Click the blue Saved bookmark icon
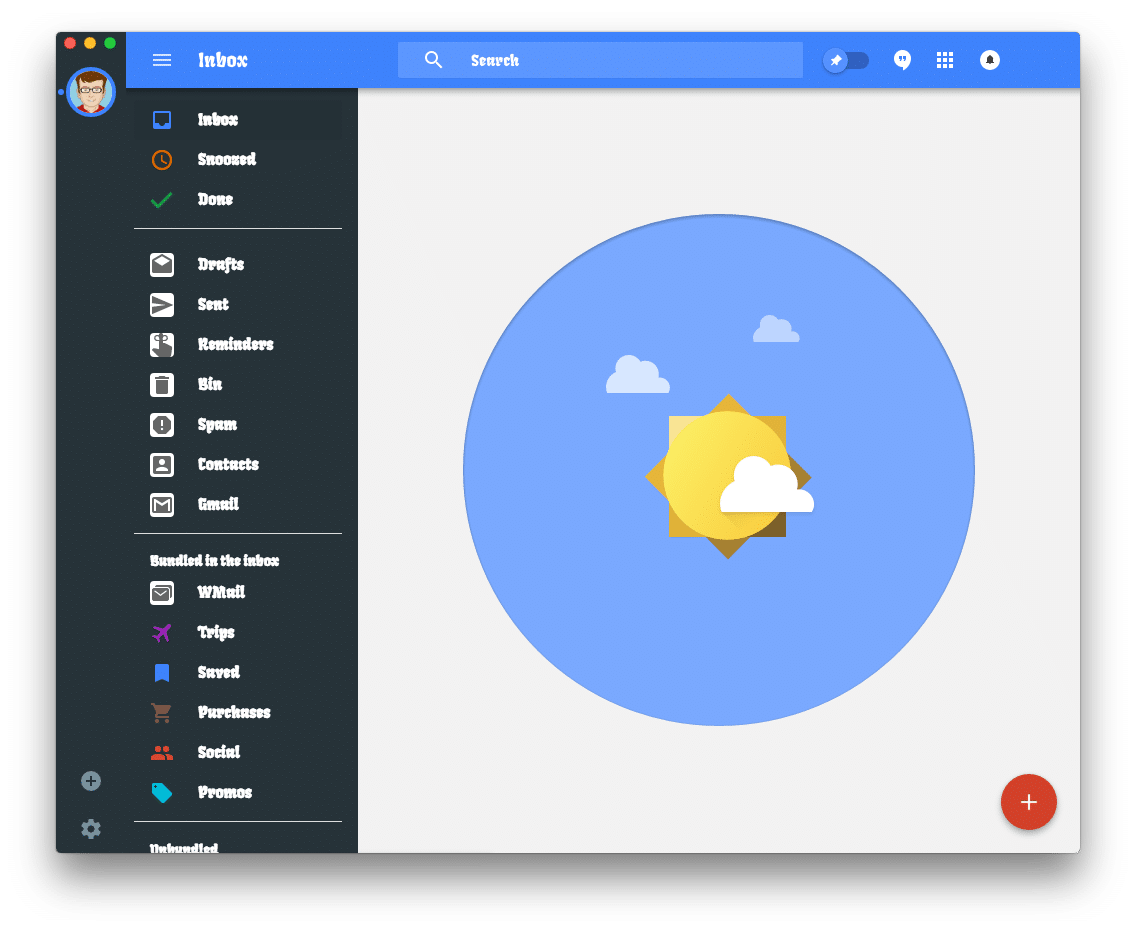Image resolution: width=1136 pixels, height=933 pixels. point(162,673)
